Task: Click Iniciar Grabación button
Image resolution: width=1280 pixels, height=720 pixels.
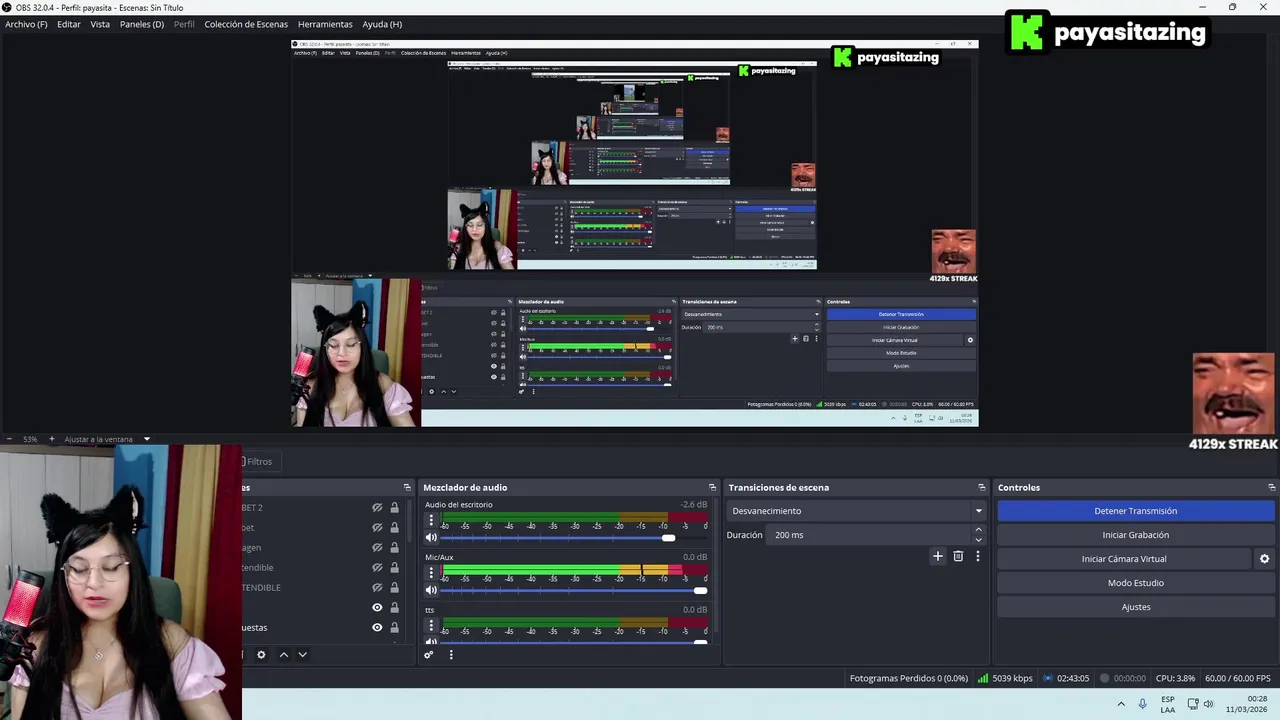Action: click(1135, 535)
